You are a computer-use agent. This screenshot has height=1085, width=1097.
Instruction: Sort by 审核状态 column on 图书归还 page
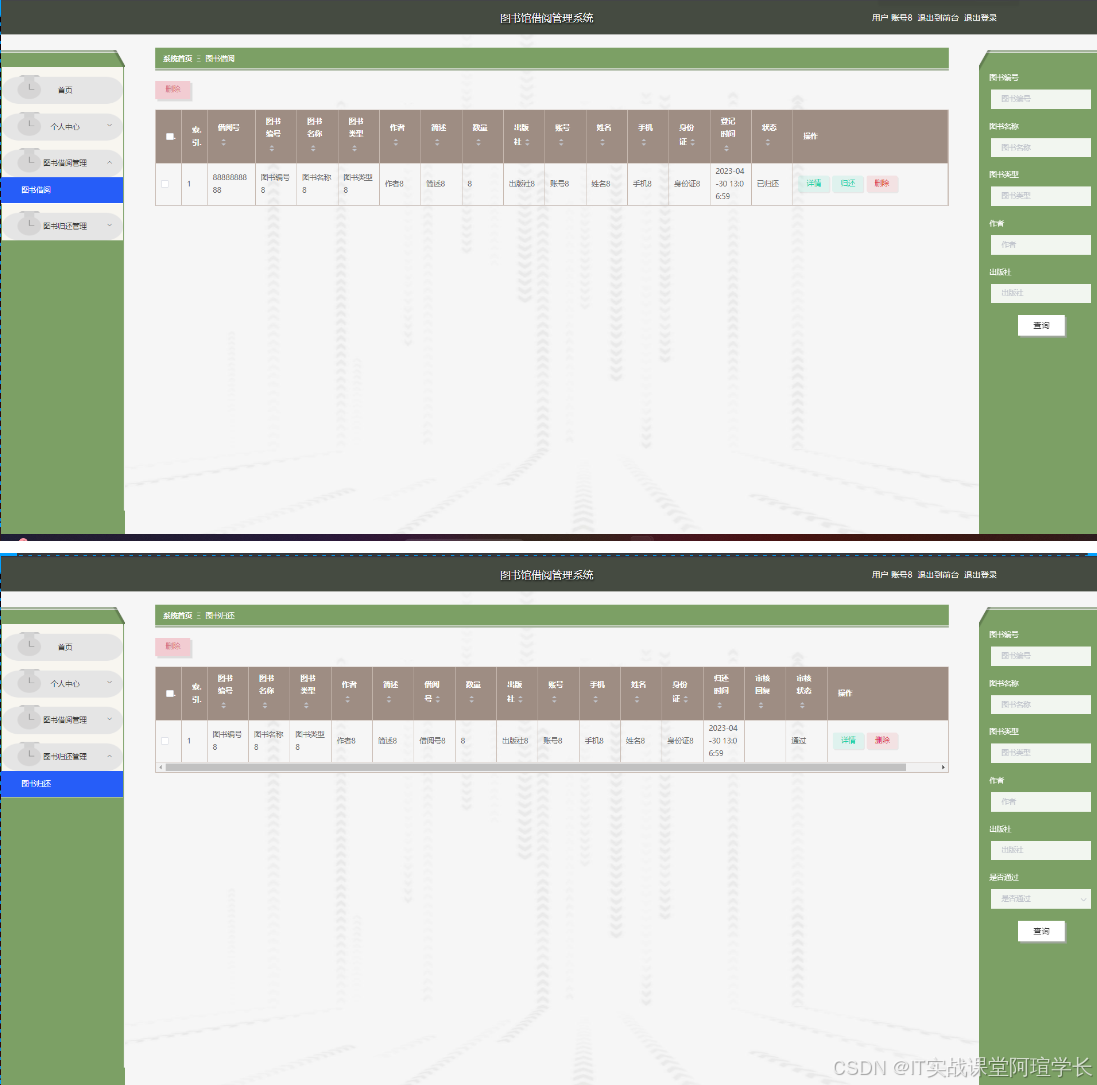802,705
